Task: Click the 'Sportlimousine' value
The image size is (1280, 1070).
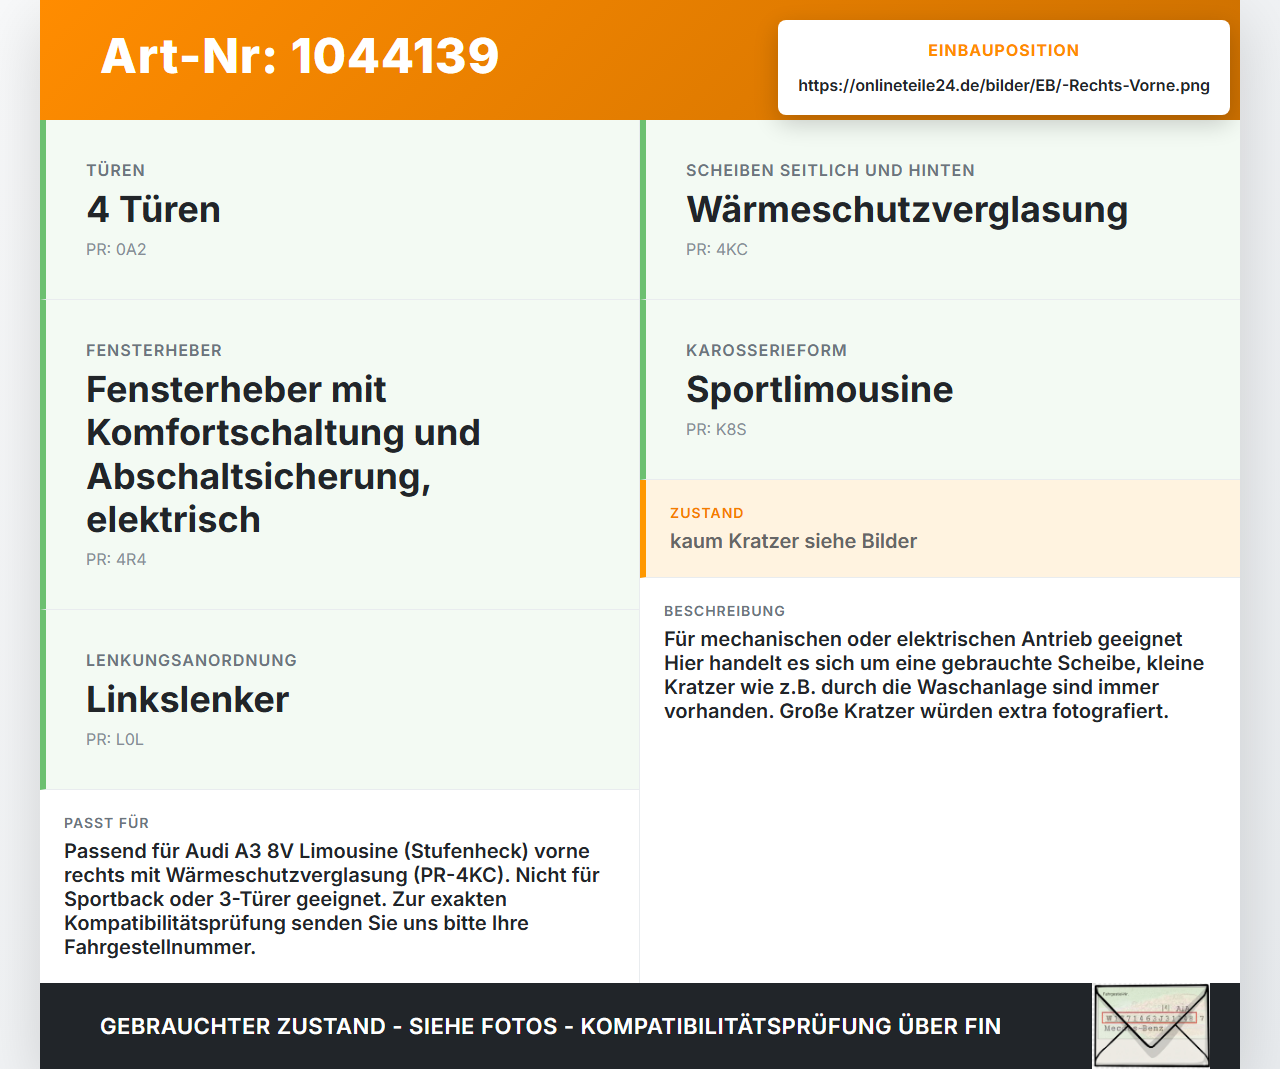Action: 819,389
